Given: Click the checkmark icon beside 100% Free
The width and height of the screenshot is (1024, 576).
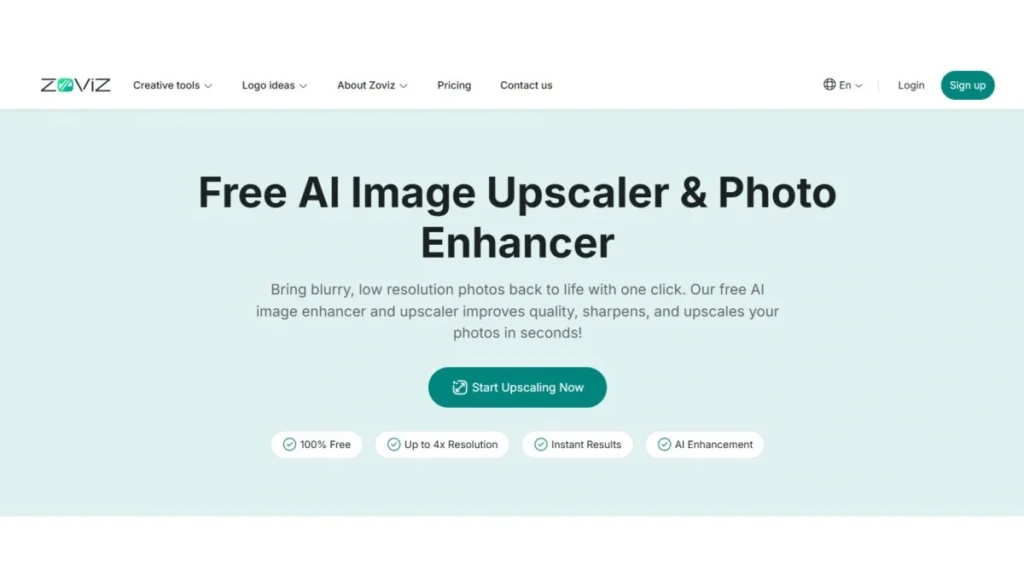Looking at the screenshot, I should (289, 444).
